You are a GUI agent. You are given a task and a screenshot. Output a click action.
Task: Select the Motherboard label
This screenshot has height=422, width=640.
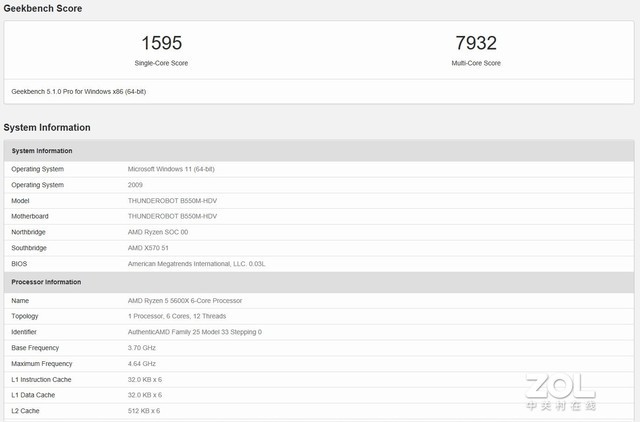pos(30,216)
